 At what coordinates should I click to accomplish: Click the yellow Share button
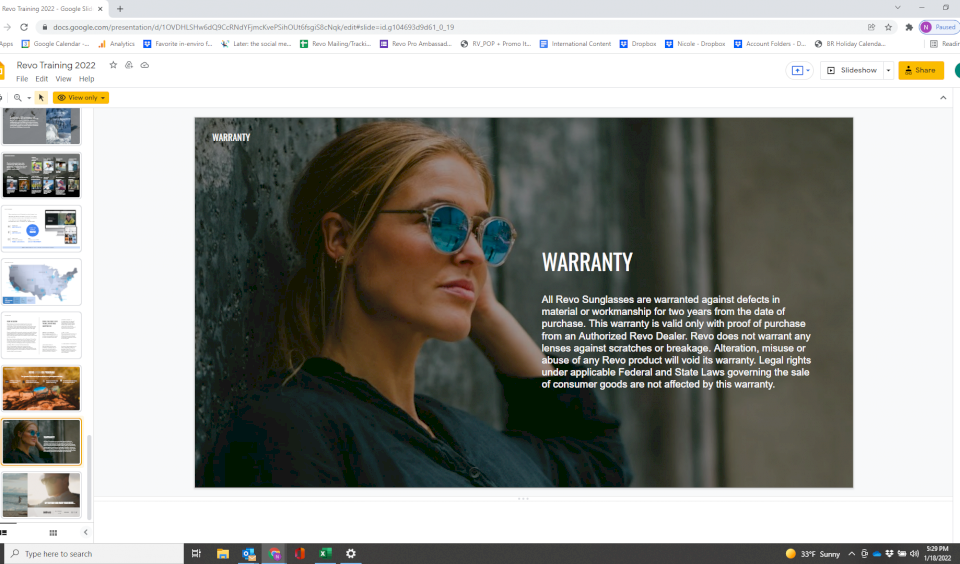click(920, 71)
